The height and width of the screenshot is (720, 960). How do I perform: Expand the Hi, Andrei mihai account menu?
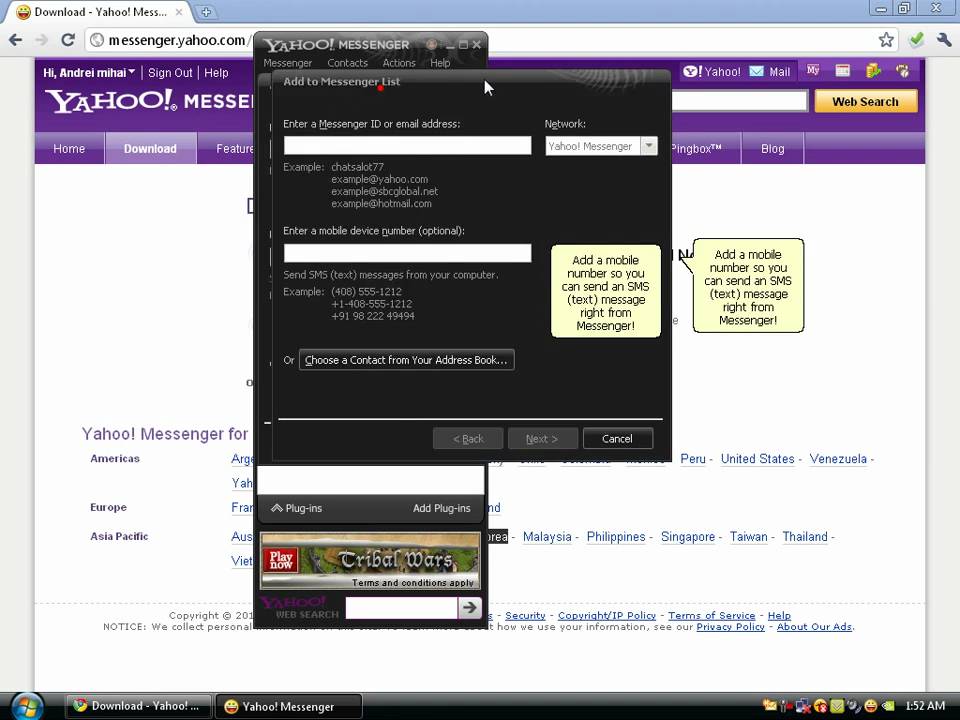pos(89,72)
